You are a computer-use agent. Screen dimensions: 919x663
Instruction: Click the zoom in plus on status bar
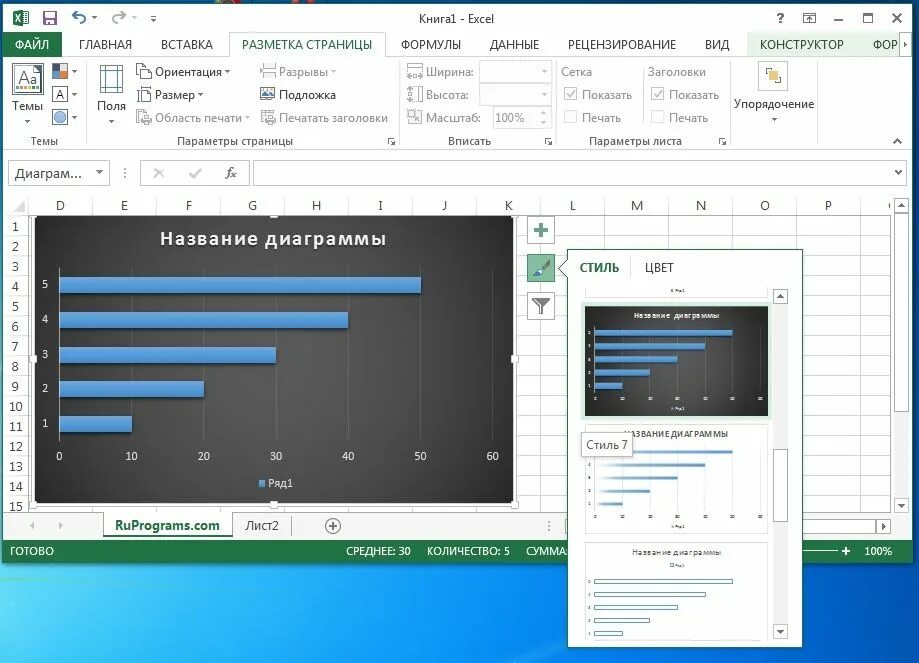click(x=846, y=551)
